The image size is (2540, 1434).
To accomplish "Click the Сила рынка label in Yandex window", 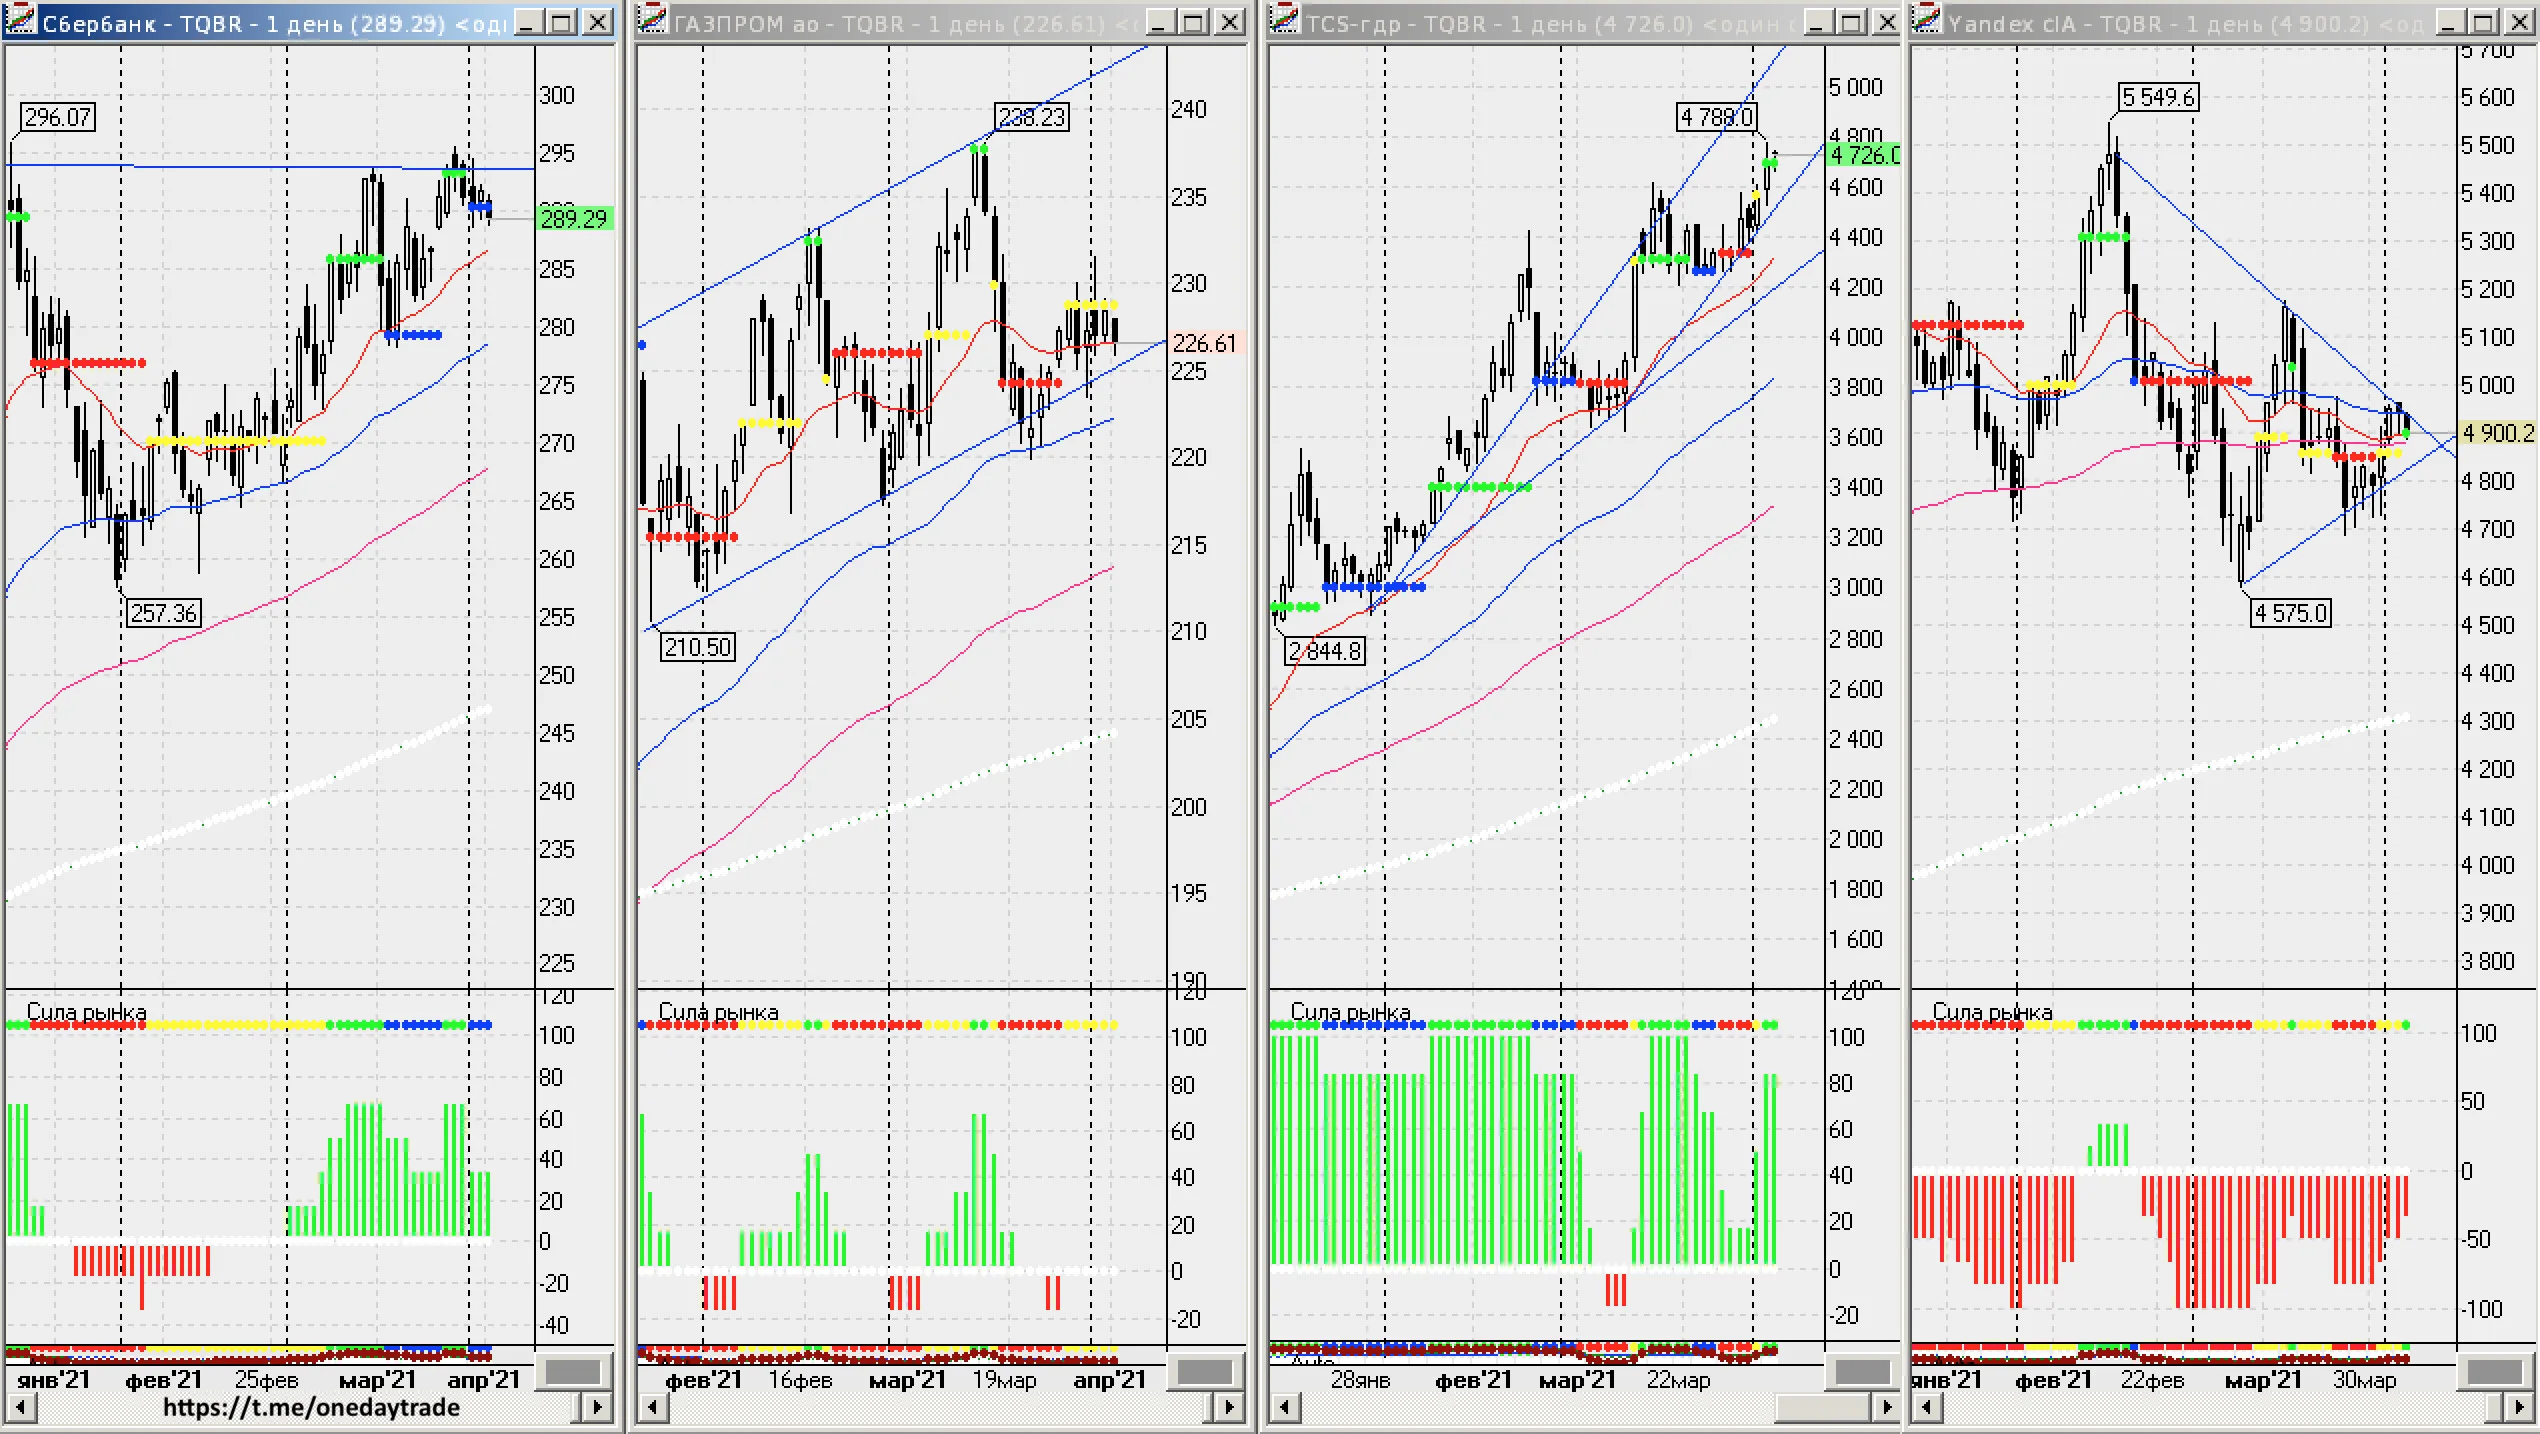I will (1992, 1012).
